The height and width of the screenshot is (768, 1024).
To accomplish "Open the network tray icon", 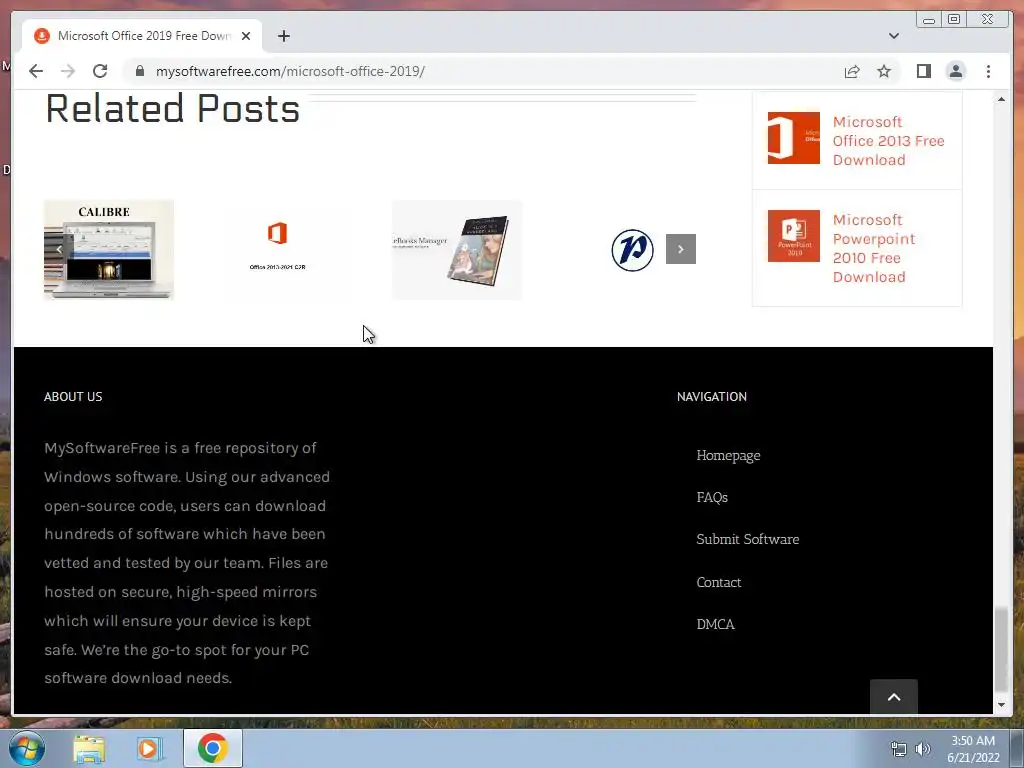I will [899, 749].
